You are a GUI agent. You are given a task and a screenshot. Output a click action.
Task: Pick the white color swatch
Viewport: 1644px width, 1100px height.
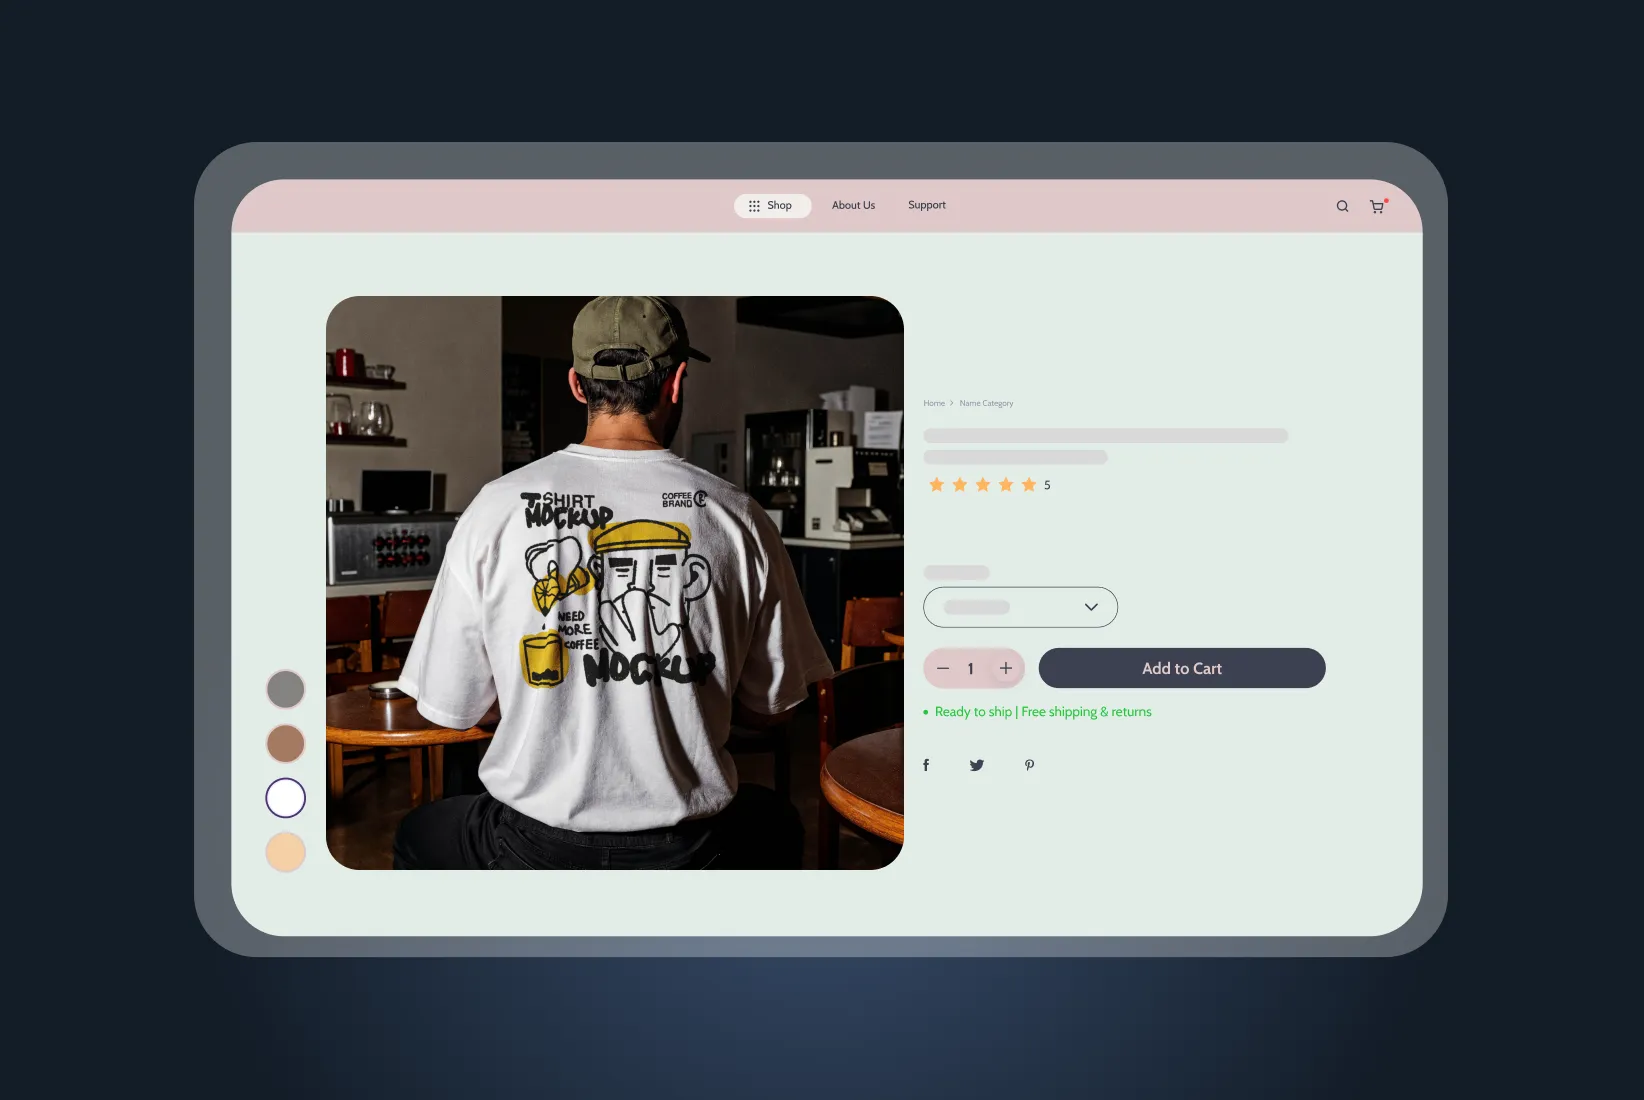286,798
